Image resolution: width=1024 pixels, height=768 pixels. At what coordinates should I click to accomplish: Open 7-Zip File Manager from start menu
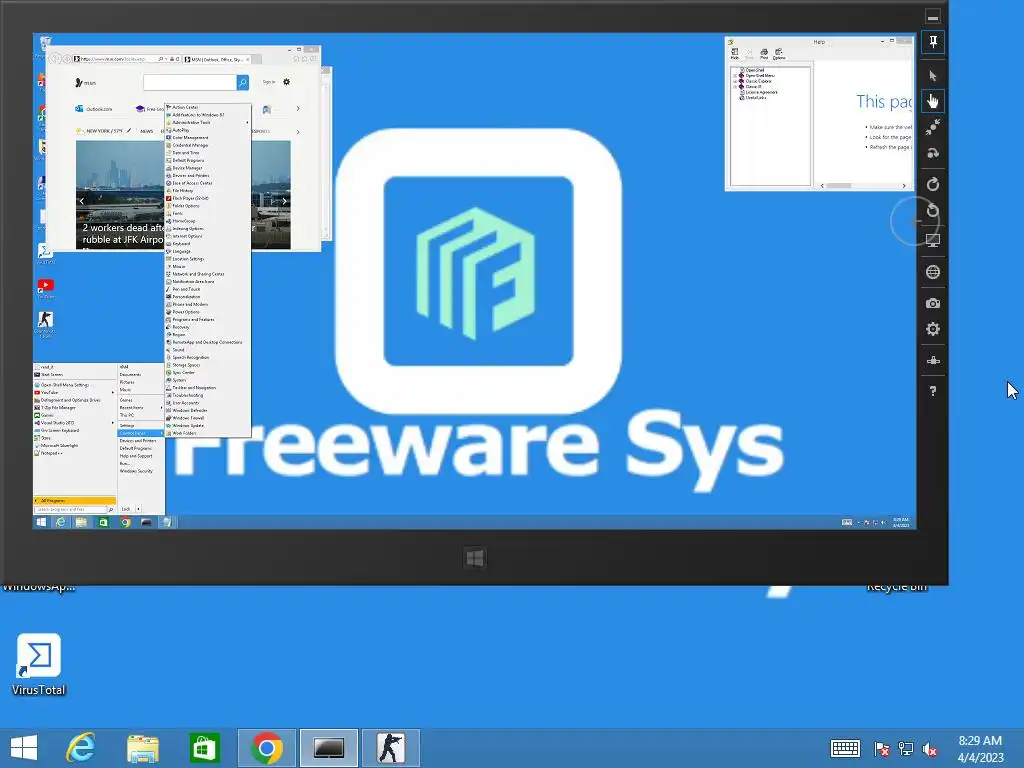74,408
